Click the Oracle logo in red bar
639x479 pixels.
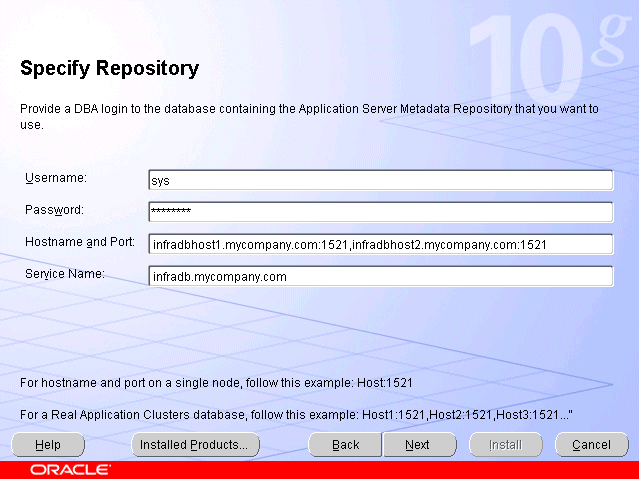point(70,470)
